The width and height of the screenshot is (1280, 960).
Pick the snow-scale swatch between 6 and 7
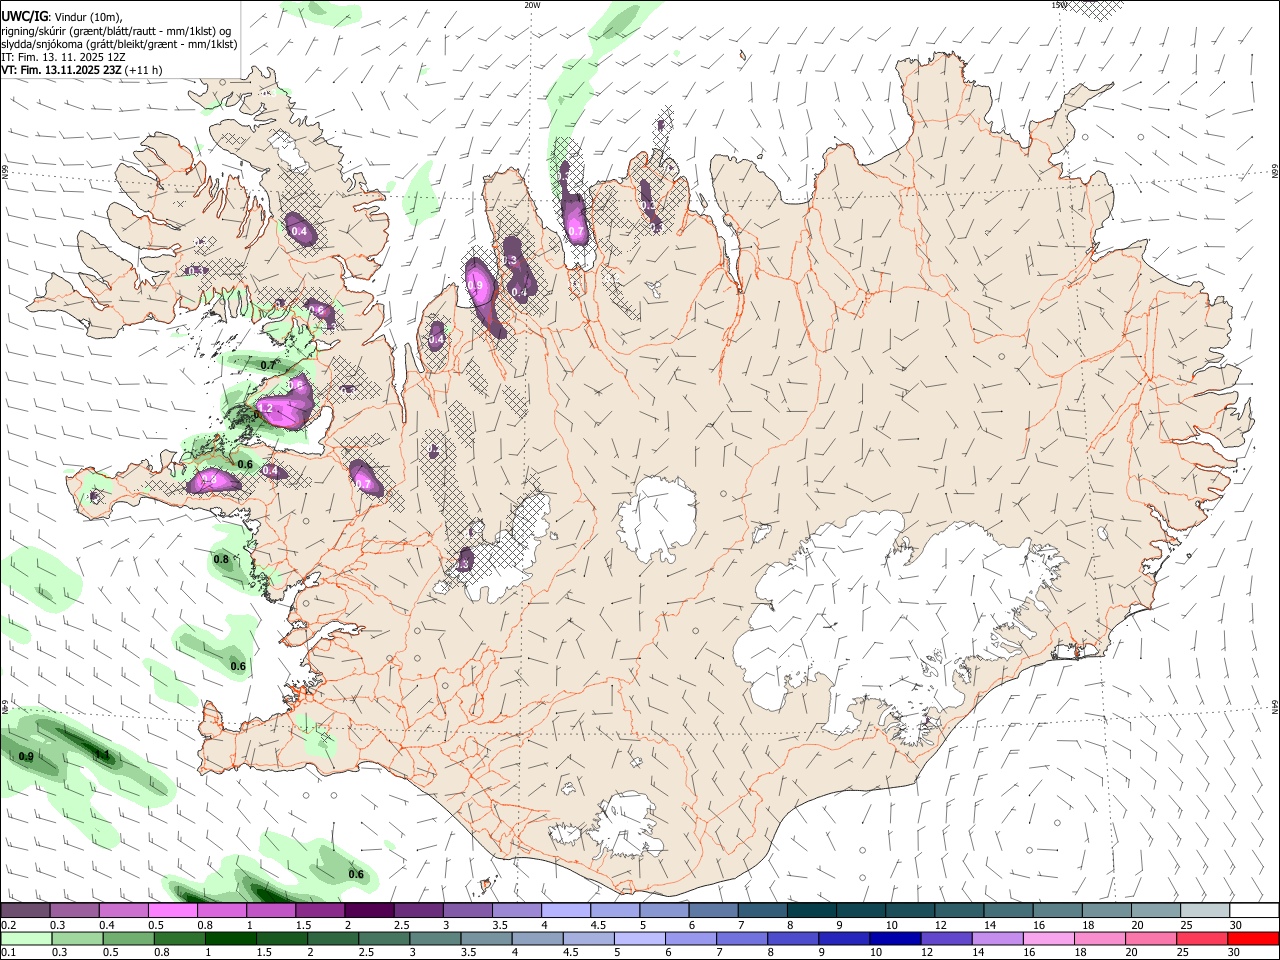pyautogui.click(x=712, y=911)
